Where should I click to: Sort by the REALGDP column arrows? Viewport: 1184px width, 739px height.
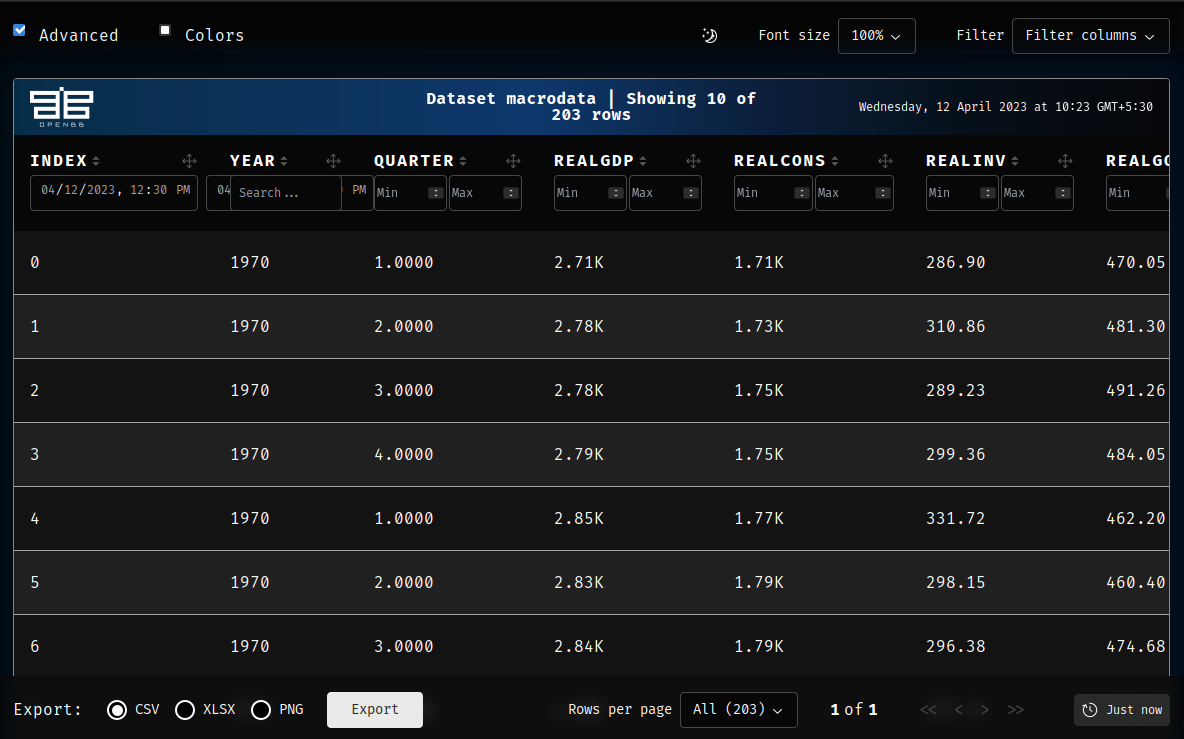tap(643, 161)
